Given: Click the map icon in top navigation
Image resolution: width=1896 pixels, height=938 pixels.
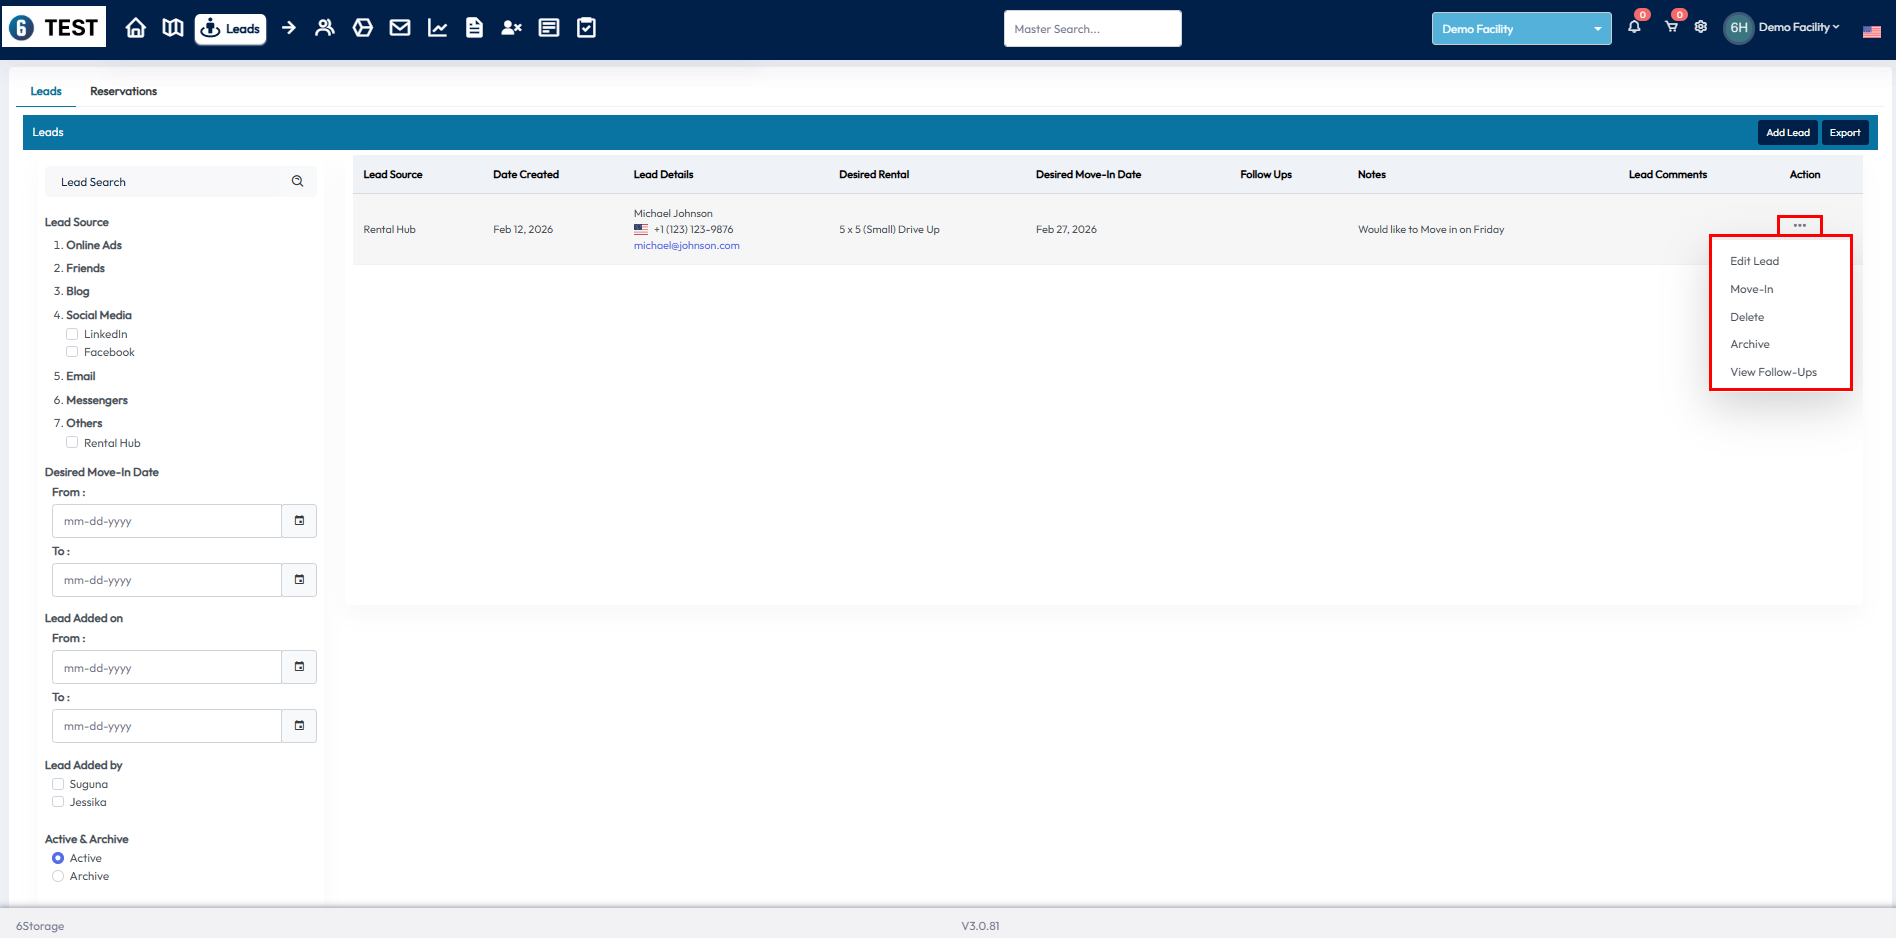Looking at the screenshot, I should (173, 28).
